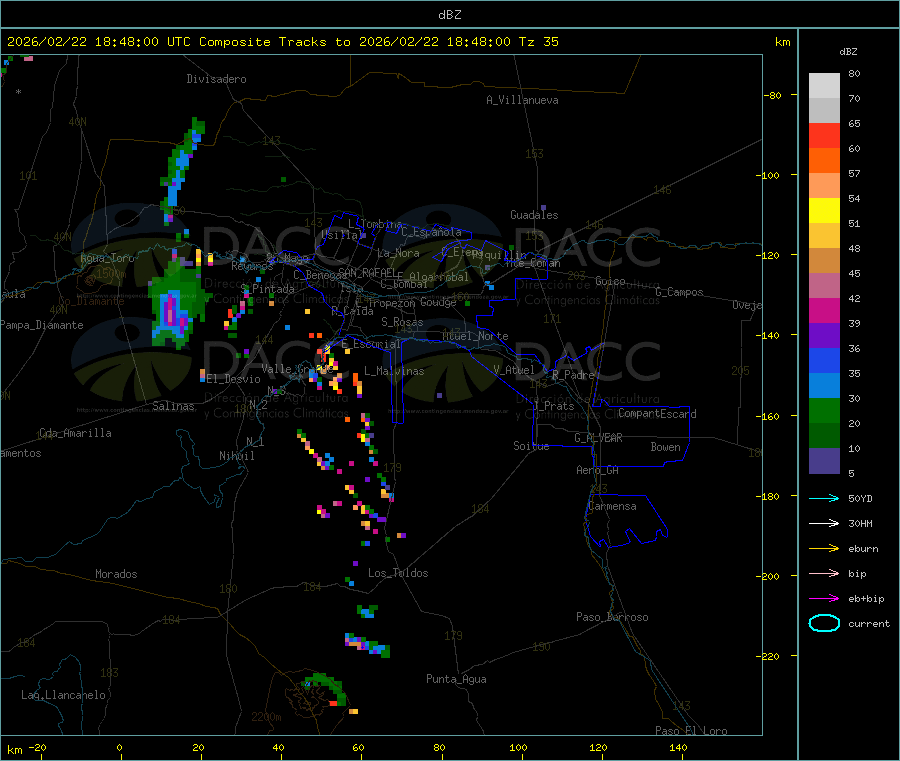The width and height of the screenshot is (900, 761).
Task: Click the 'Tz 35' header value
Action: [x=538, y=42]
